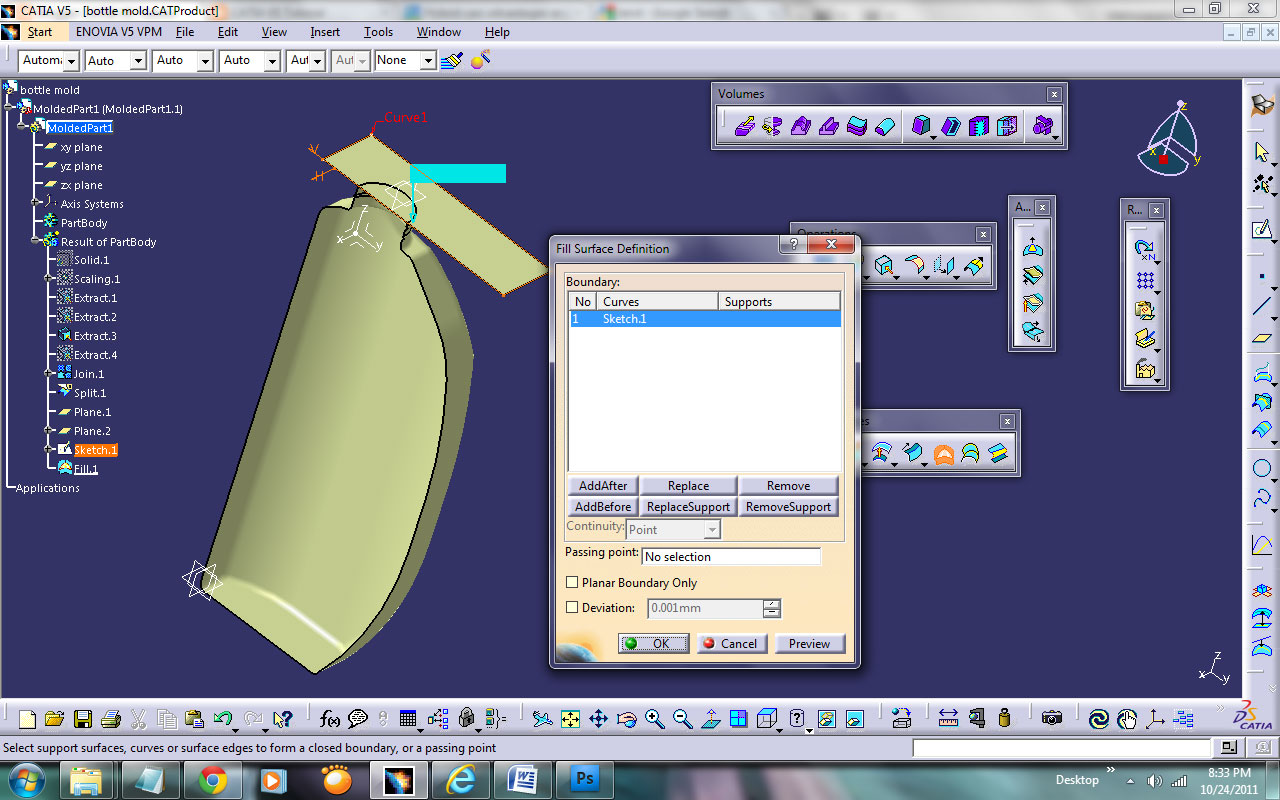This screenshot has width=1280, height=800.
Task: Select the orange Fill tool in the Surfaces toolbar
Action: pos(943,453)
